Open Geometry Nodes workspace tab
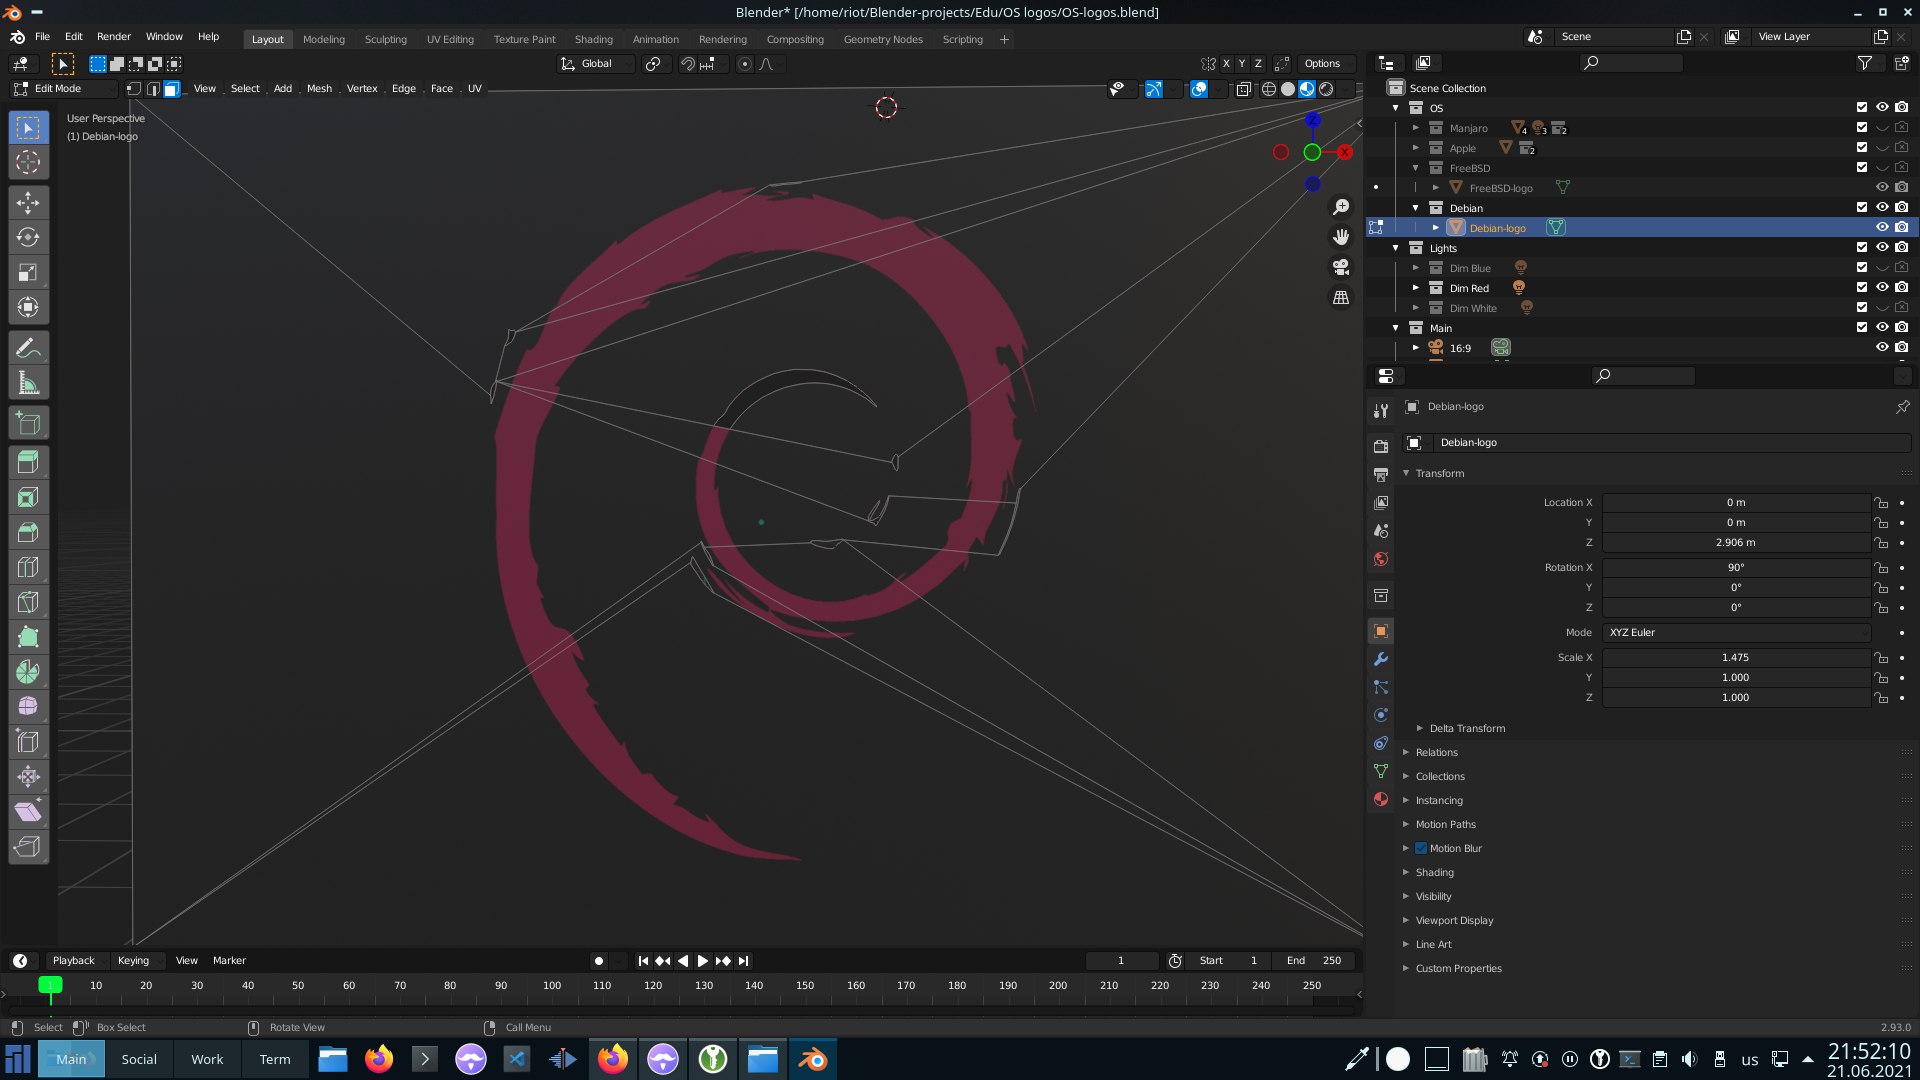This screenshot has height=1080, width=1920. 883,40
